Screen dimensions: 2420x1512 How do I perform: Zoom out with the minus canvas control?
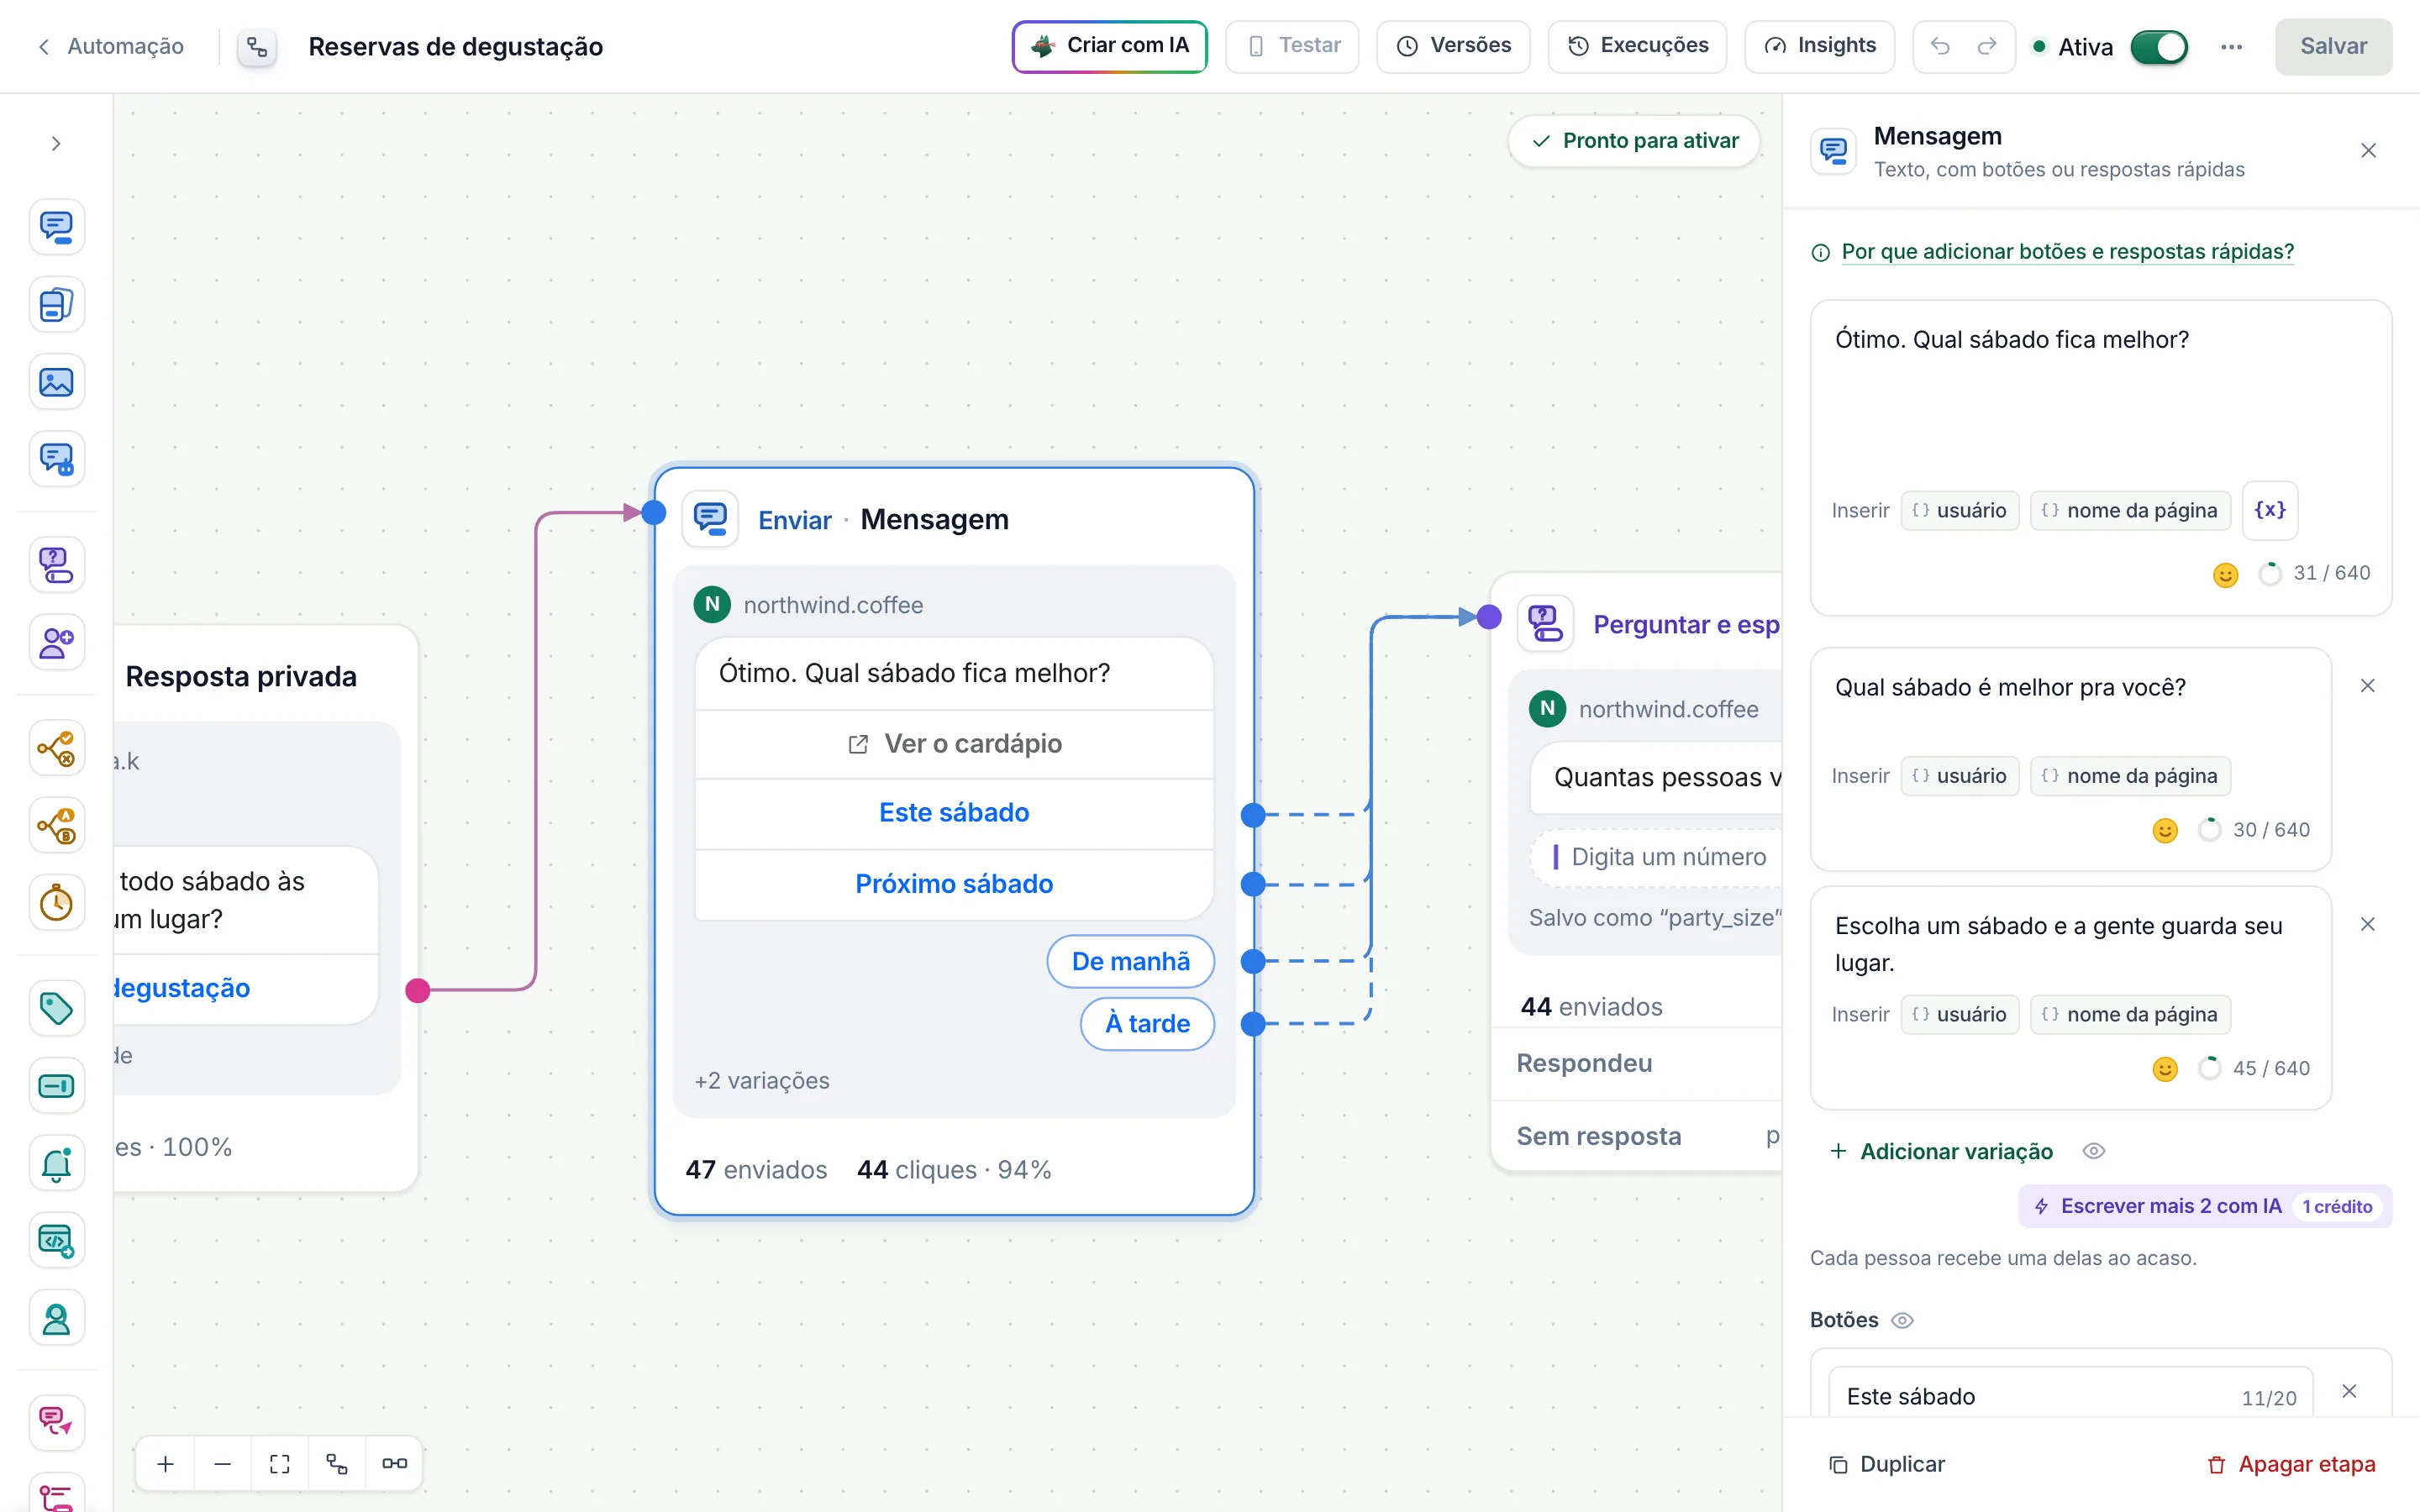223,1463
